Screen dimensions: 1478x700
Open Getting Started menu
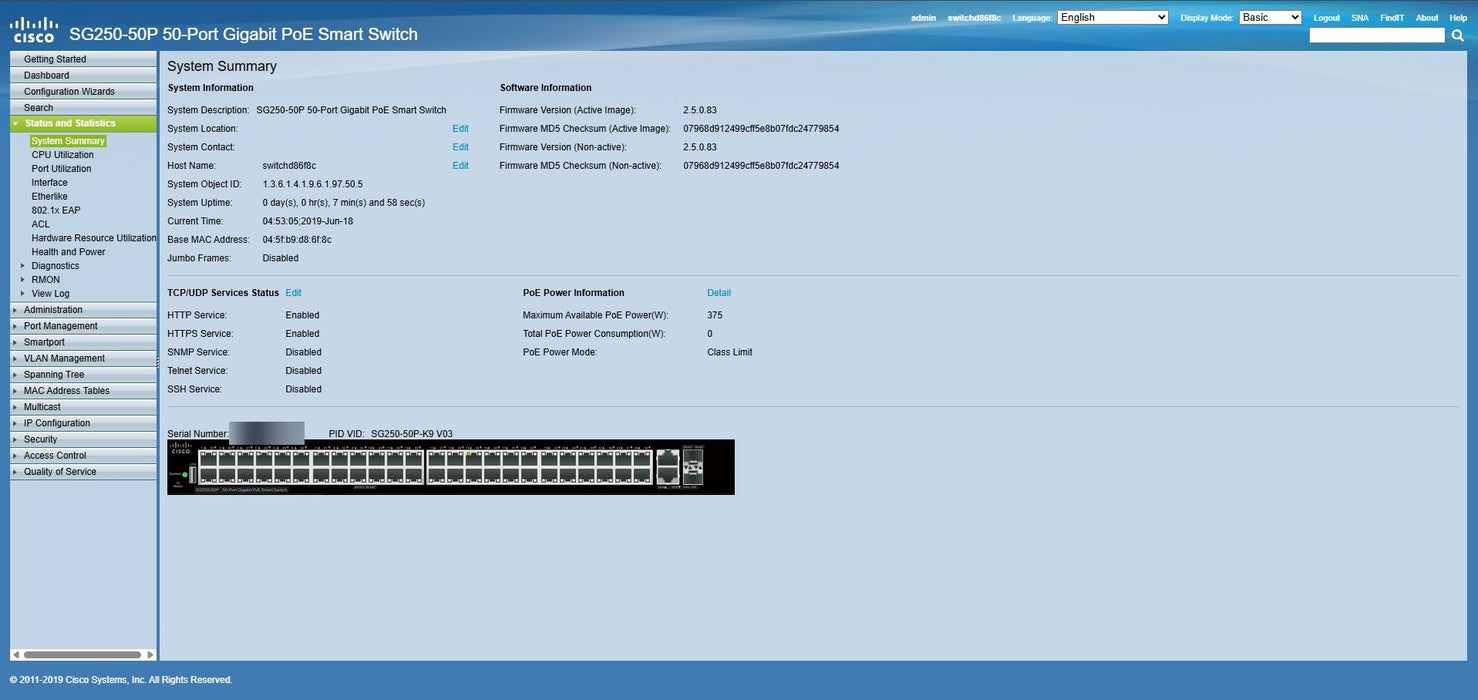tap(83, 59)
